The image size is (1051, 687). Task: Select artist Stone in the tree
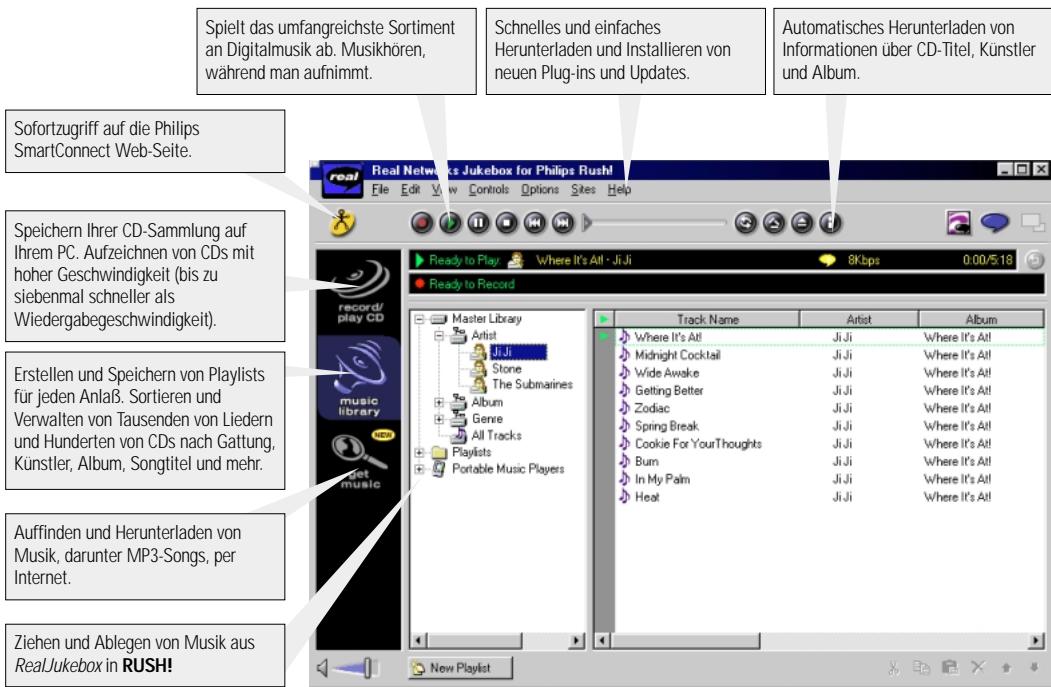click(506, 369)
